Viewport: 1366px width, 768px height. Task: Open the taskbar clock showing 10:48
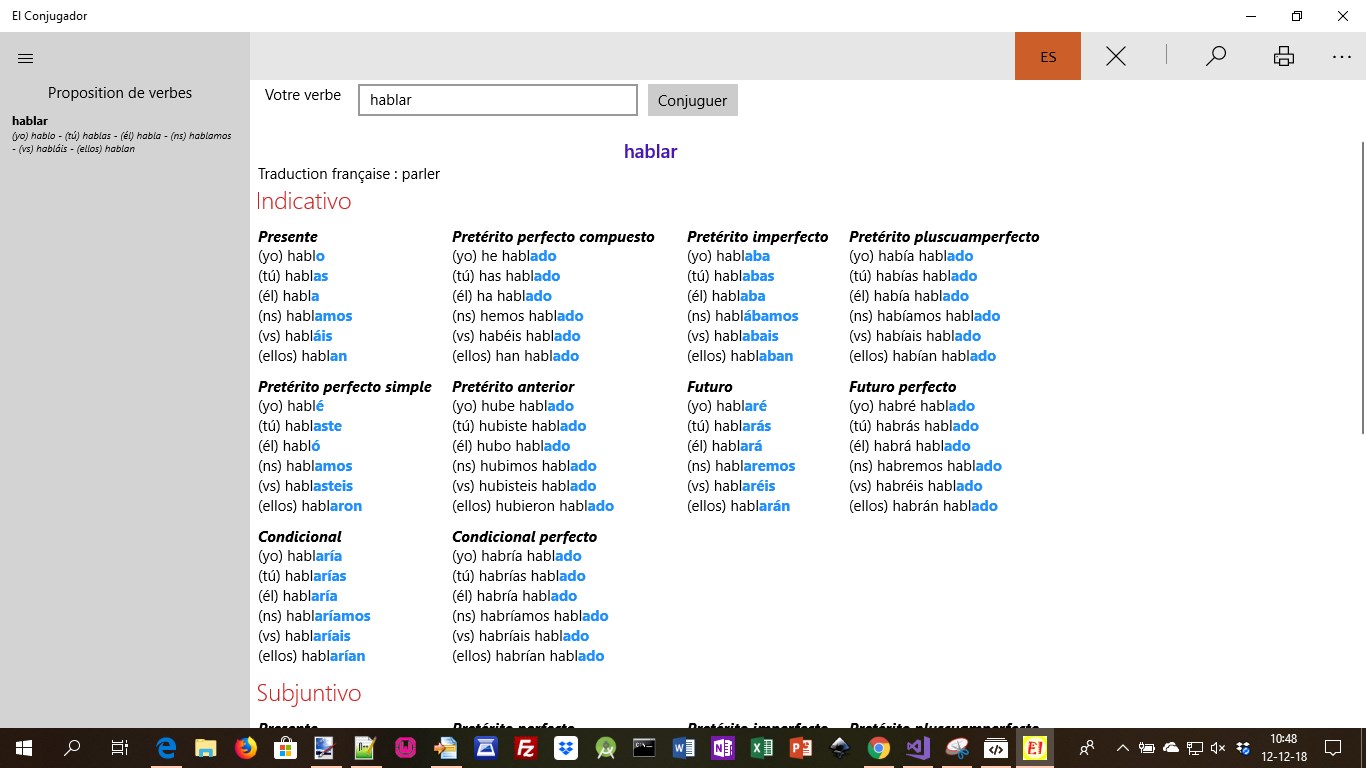(1283, 748)
